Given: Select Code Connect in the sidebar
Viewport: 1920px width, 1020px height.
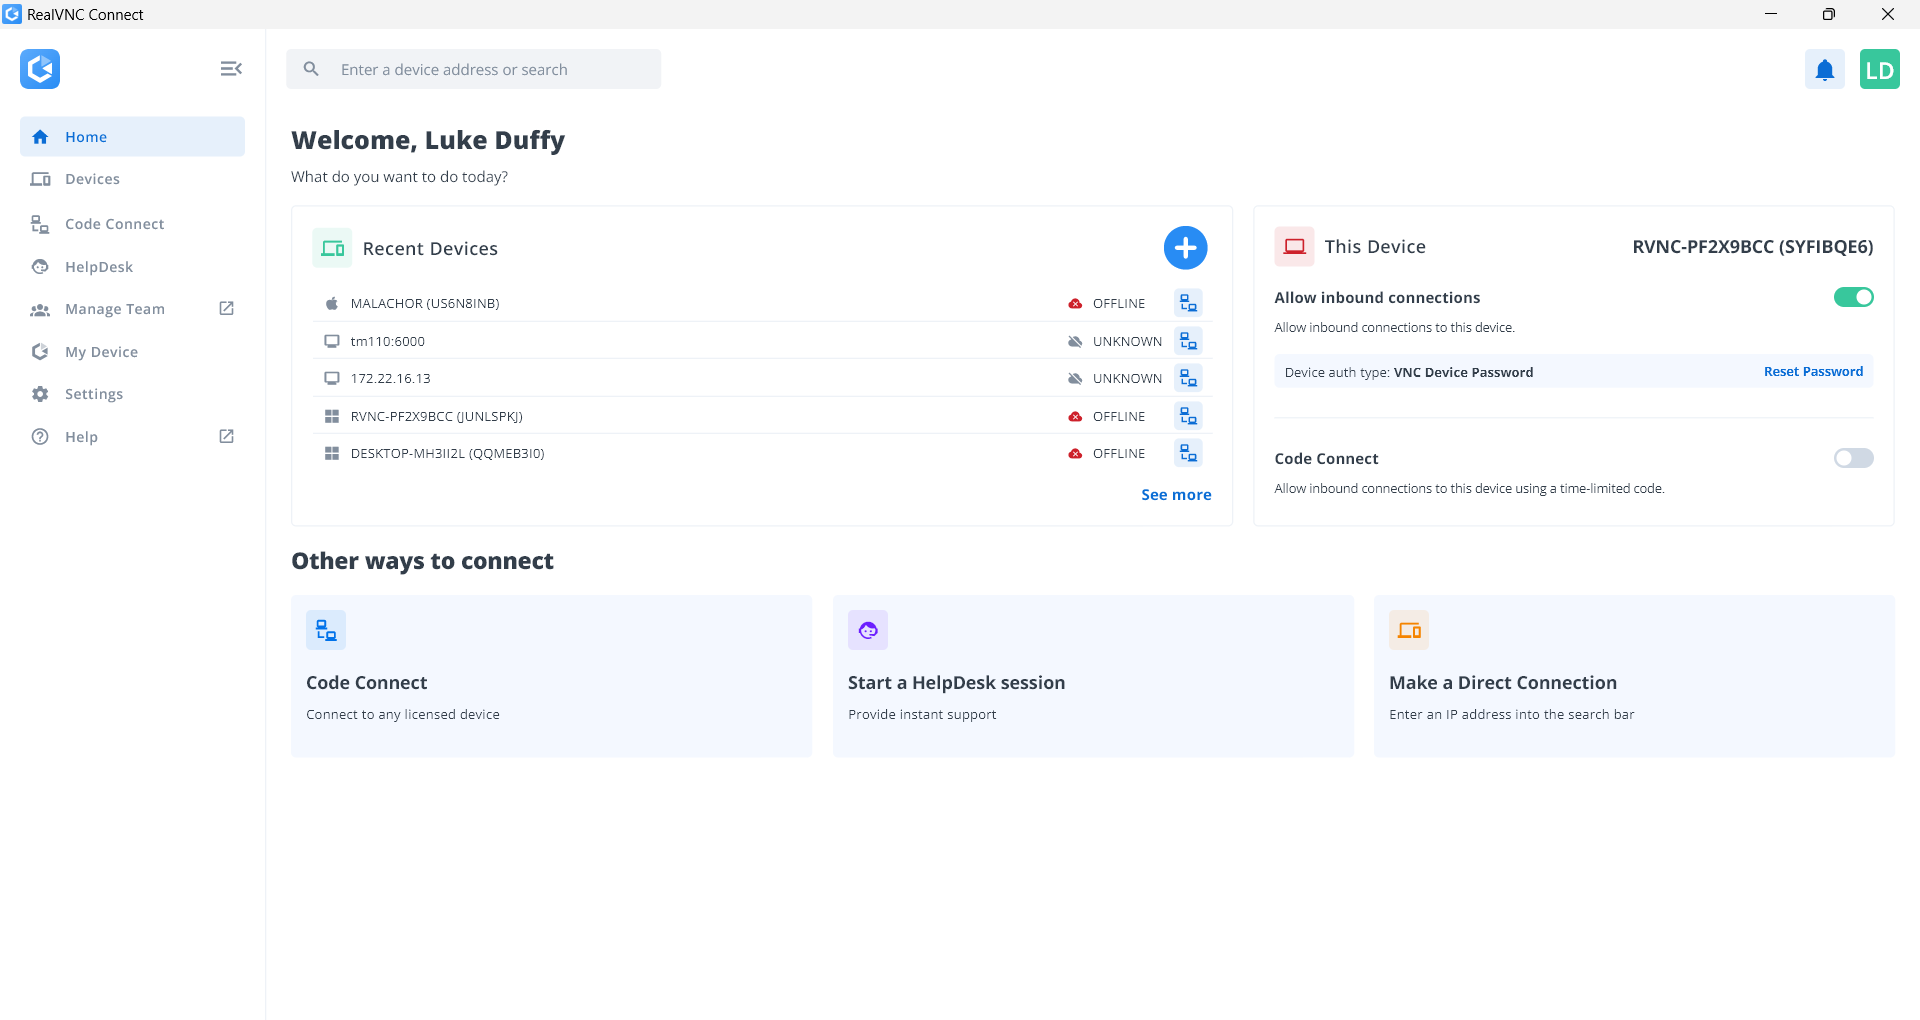Looking at the screenshot, I should click(113, 224).
